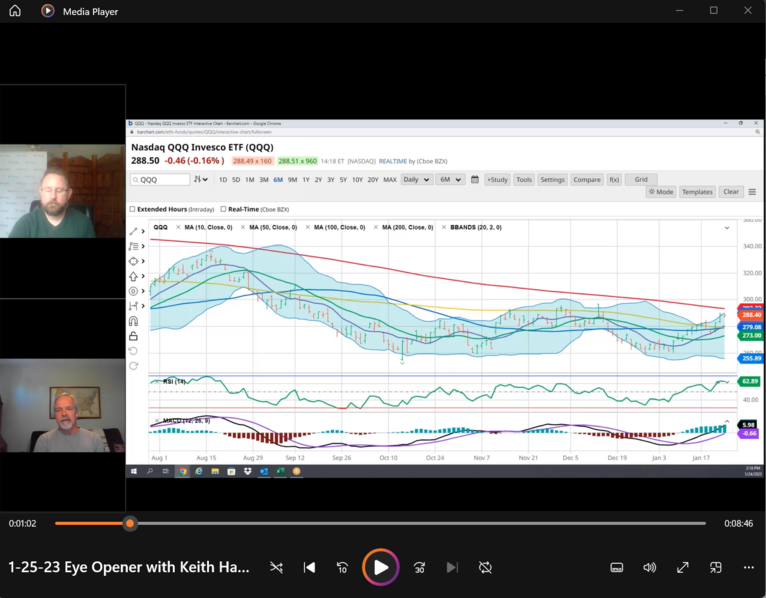This screenshot has height=598, width=766.
Task: Jump to previous track
Action: (x=309, y=567)
